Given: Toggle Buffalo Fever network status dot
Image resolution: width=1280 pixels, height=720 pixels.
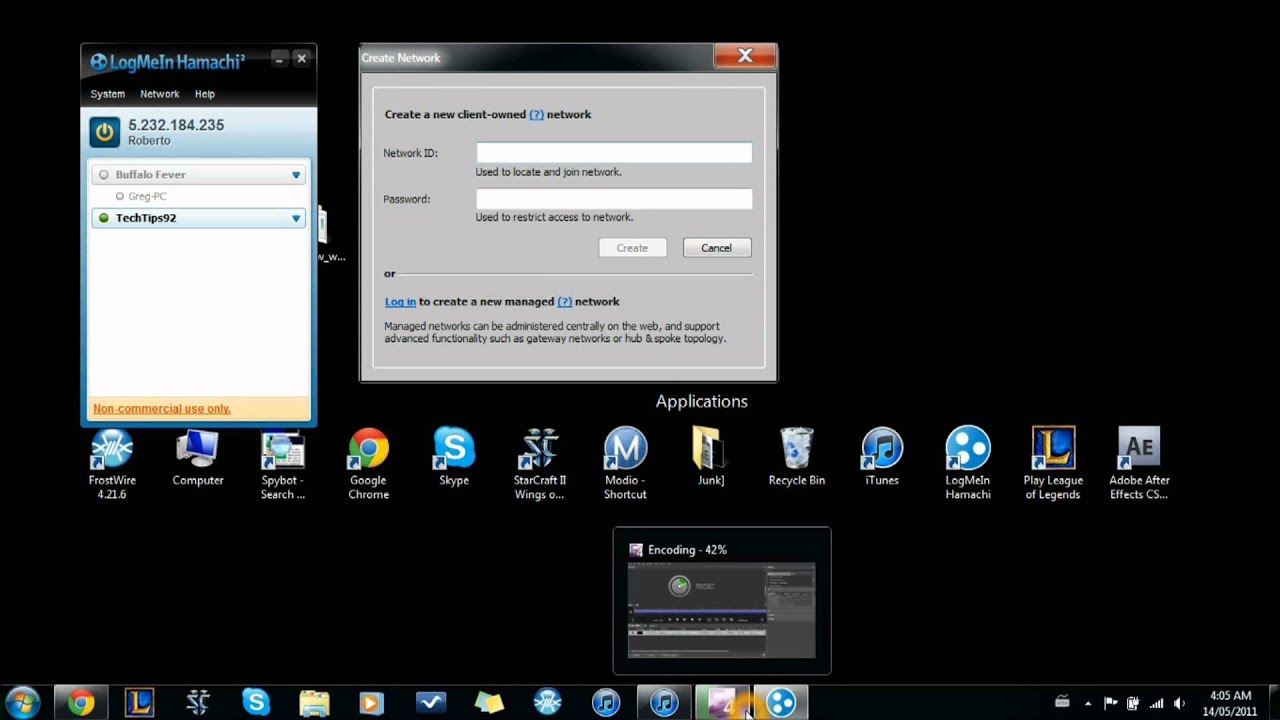Looking at the screenshot, I should point(103,175).
